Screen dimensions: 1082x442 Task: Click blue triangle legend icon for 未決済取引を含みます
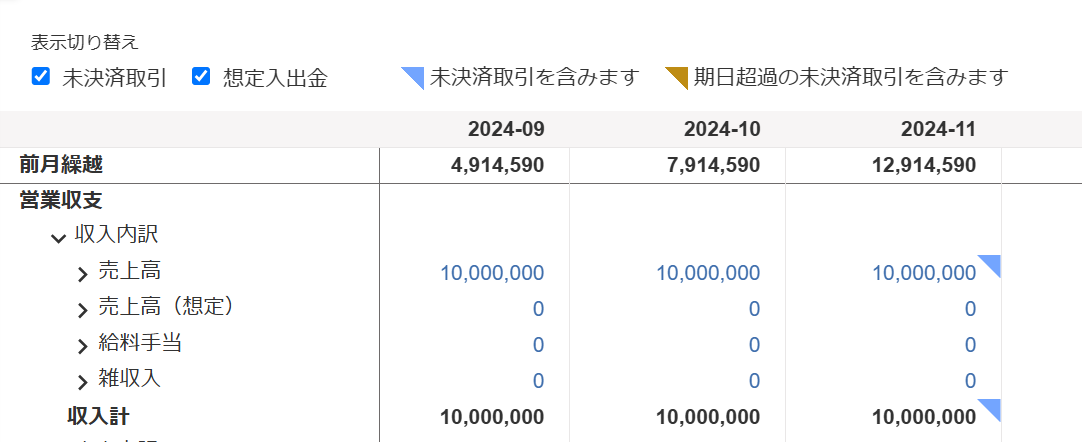coord(415,75)
